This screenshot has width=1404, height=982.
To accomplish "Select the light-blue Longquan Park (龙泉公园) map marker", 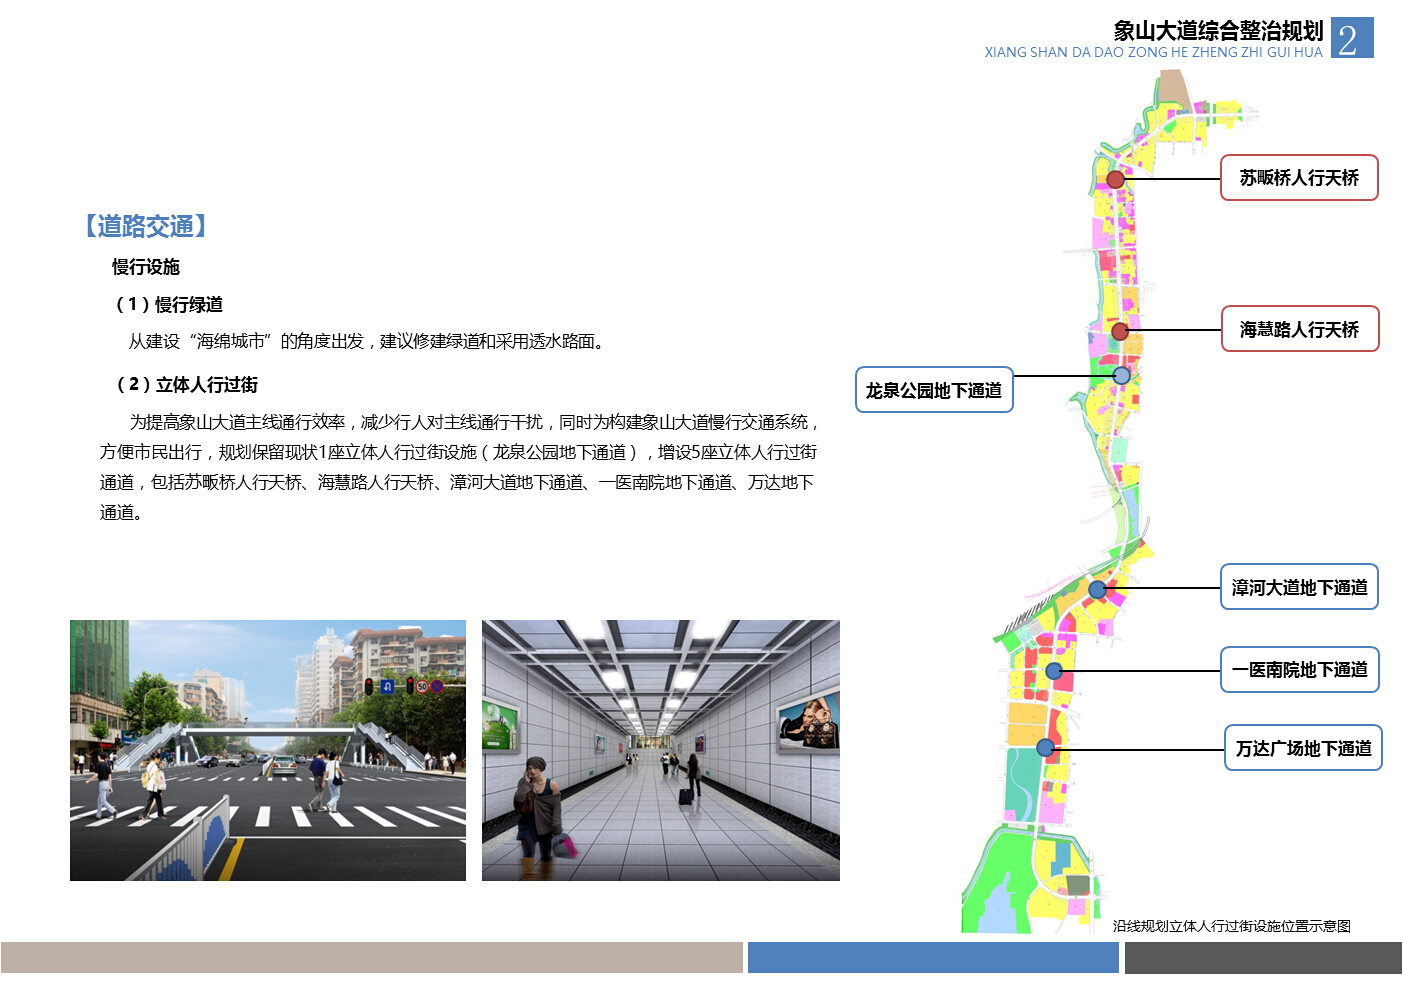I will (x=1121, y=376).
